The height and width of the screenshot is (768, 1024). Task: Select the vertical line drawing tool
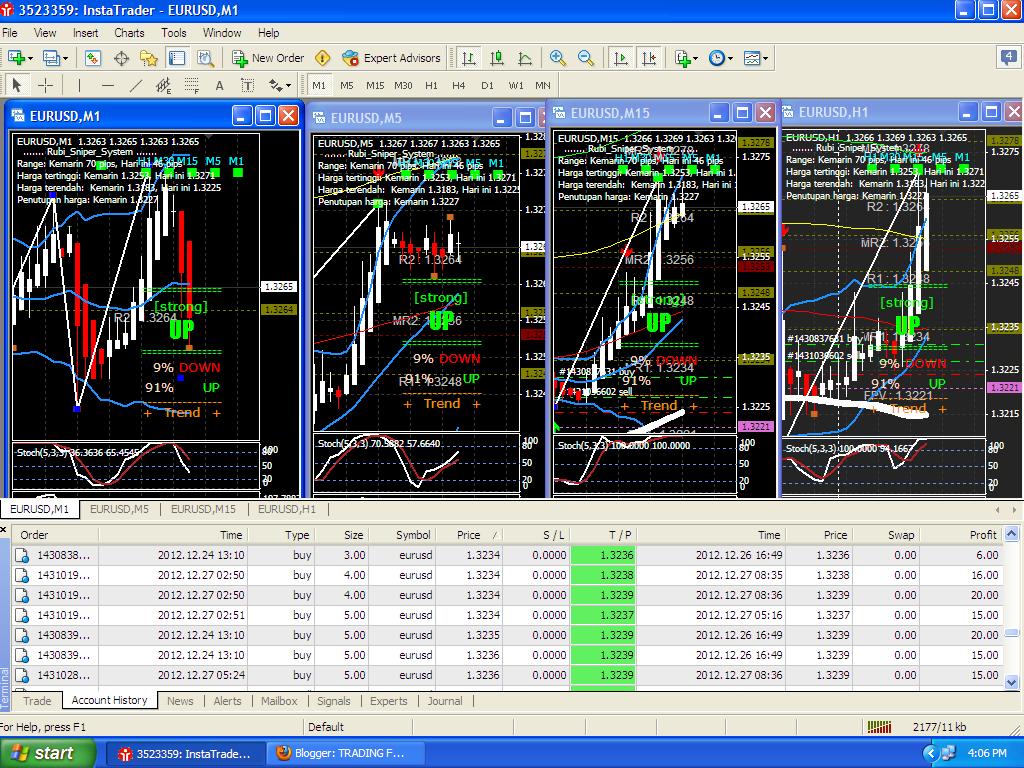pyautogui.click(x=79, y=85)
